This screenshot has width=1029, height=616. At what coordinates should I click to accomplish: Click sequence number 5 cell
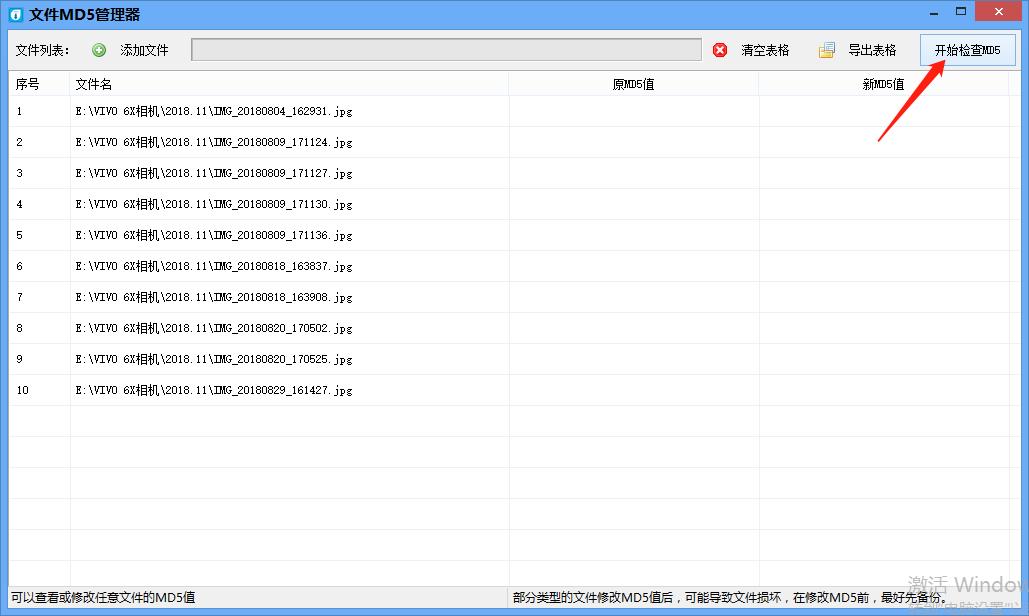[x=39, y=235]
